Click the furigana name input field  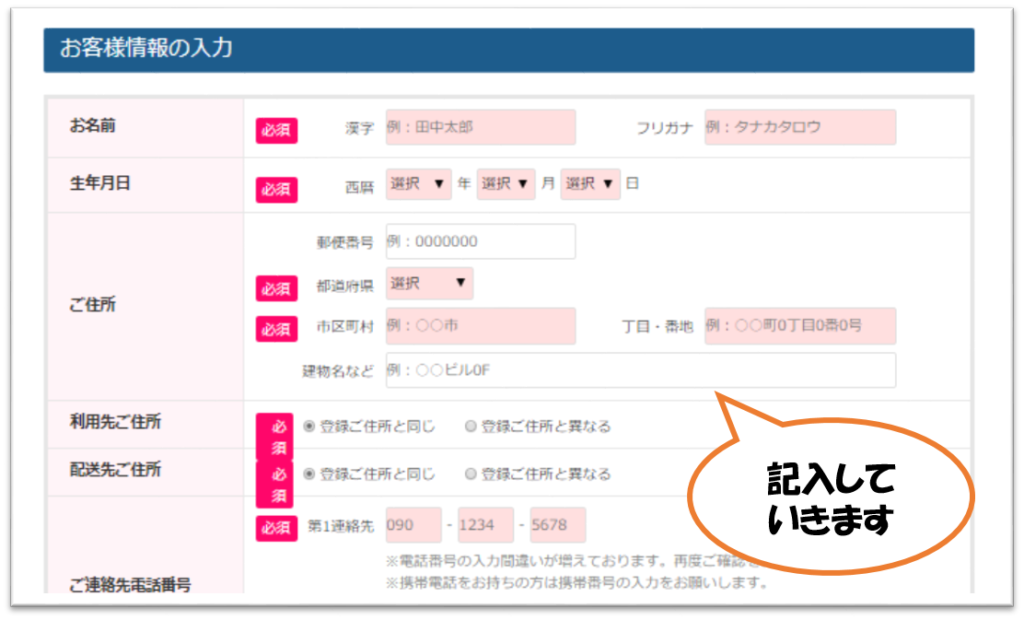[799, 128]
